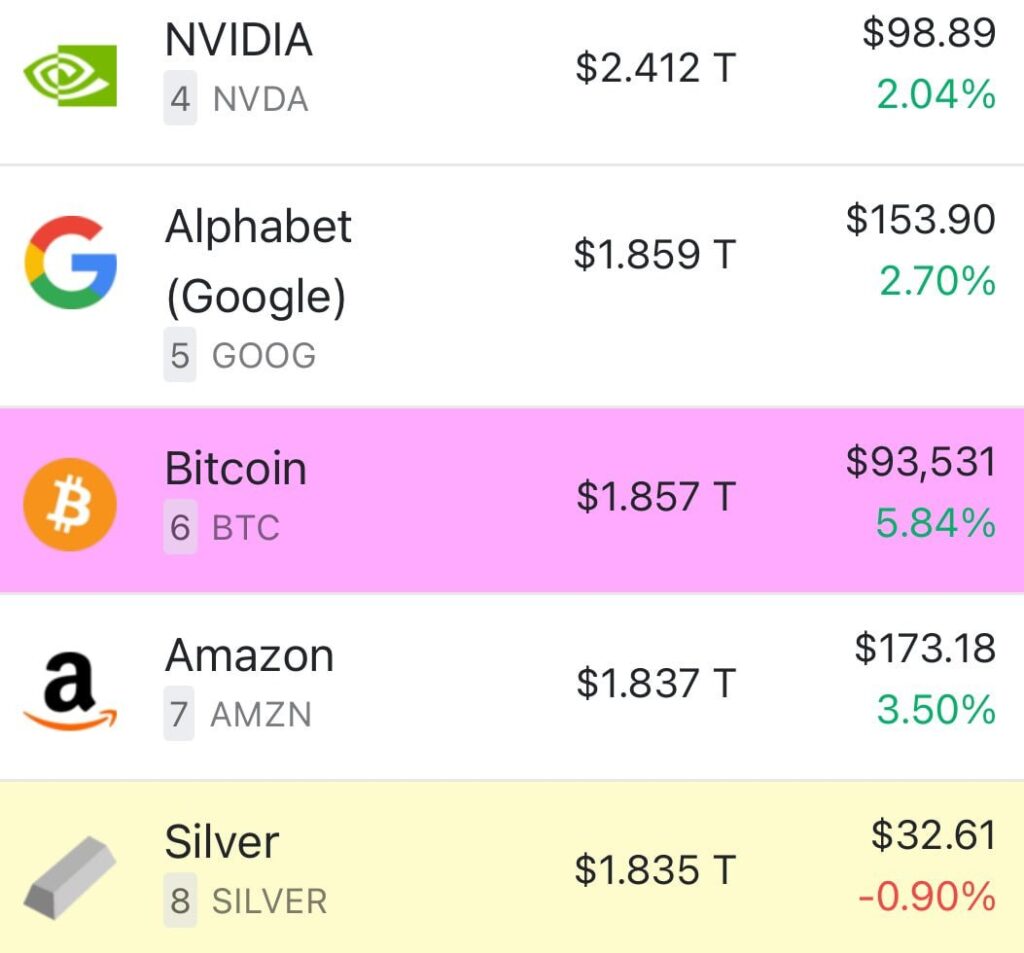Viewport: 1024px width, 953px height.
Task: Click the orange Bitcoin logo
Action: [x=70, y=505]
